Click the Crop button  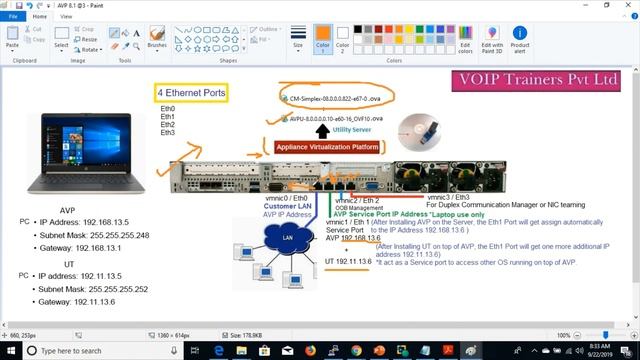pos(84,29)
